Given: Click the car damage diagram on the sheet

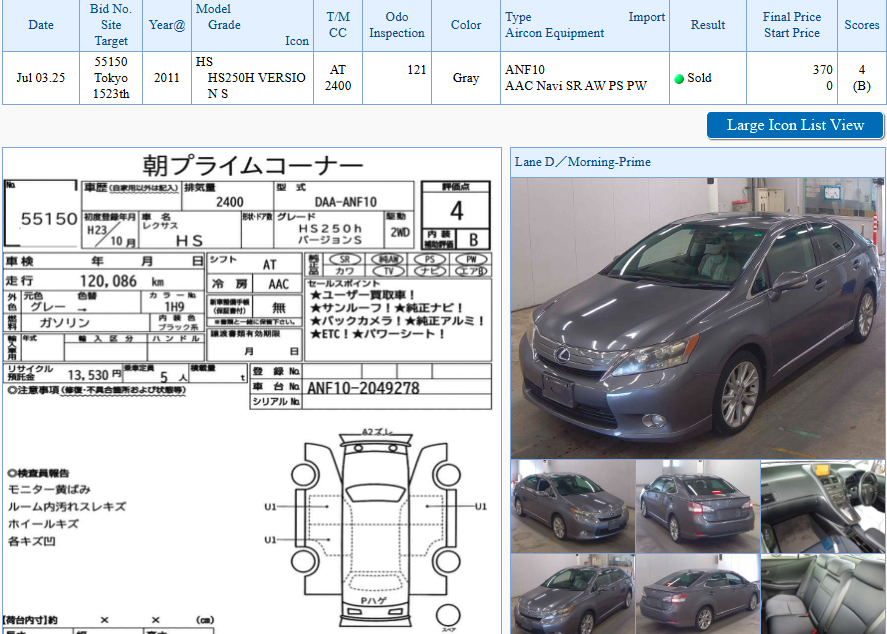Looking at the screenshot, I should (x=375, y=529).
